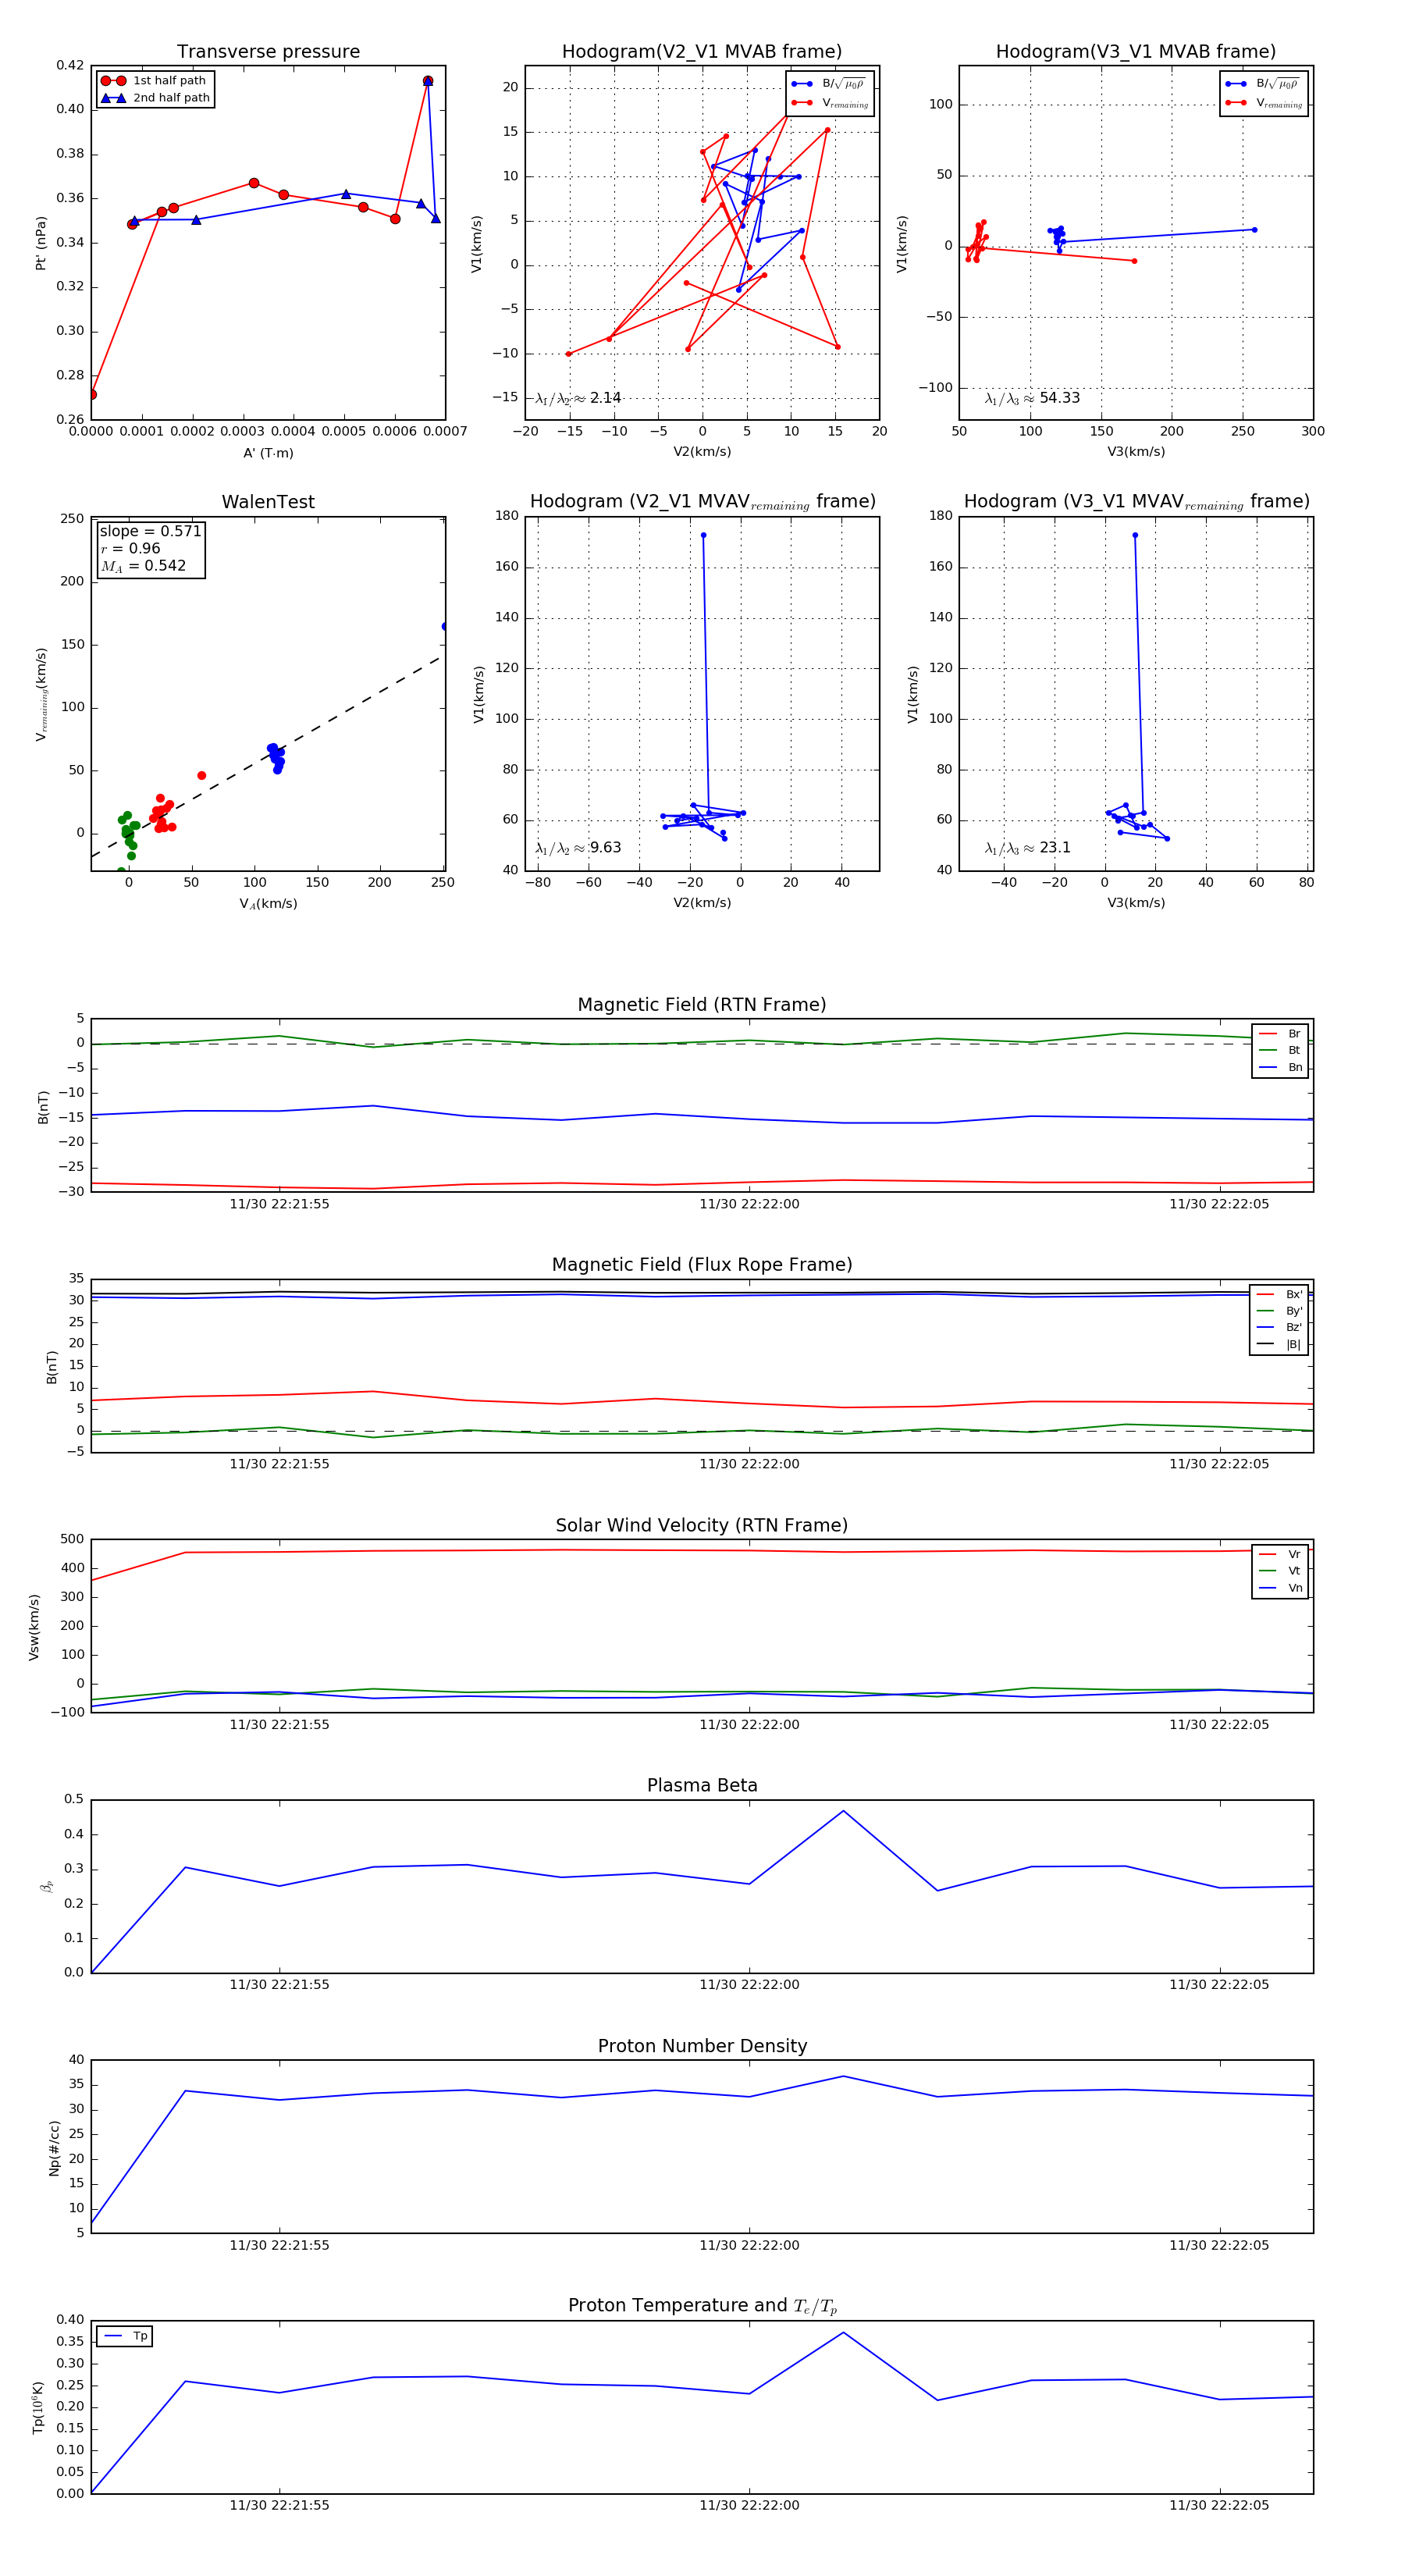Click the "11/30 22:22:00" tick under Plasma Beta

[x=749, y=1985]
